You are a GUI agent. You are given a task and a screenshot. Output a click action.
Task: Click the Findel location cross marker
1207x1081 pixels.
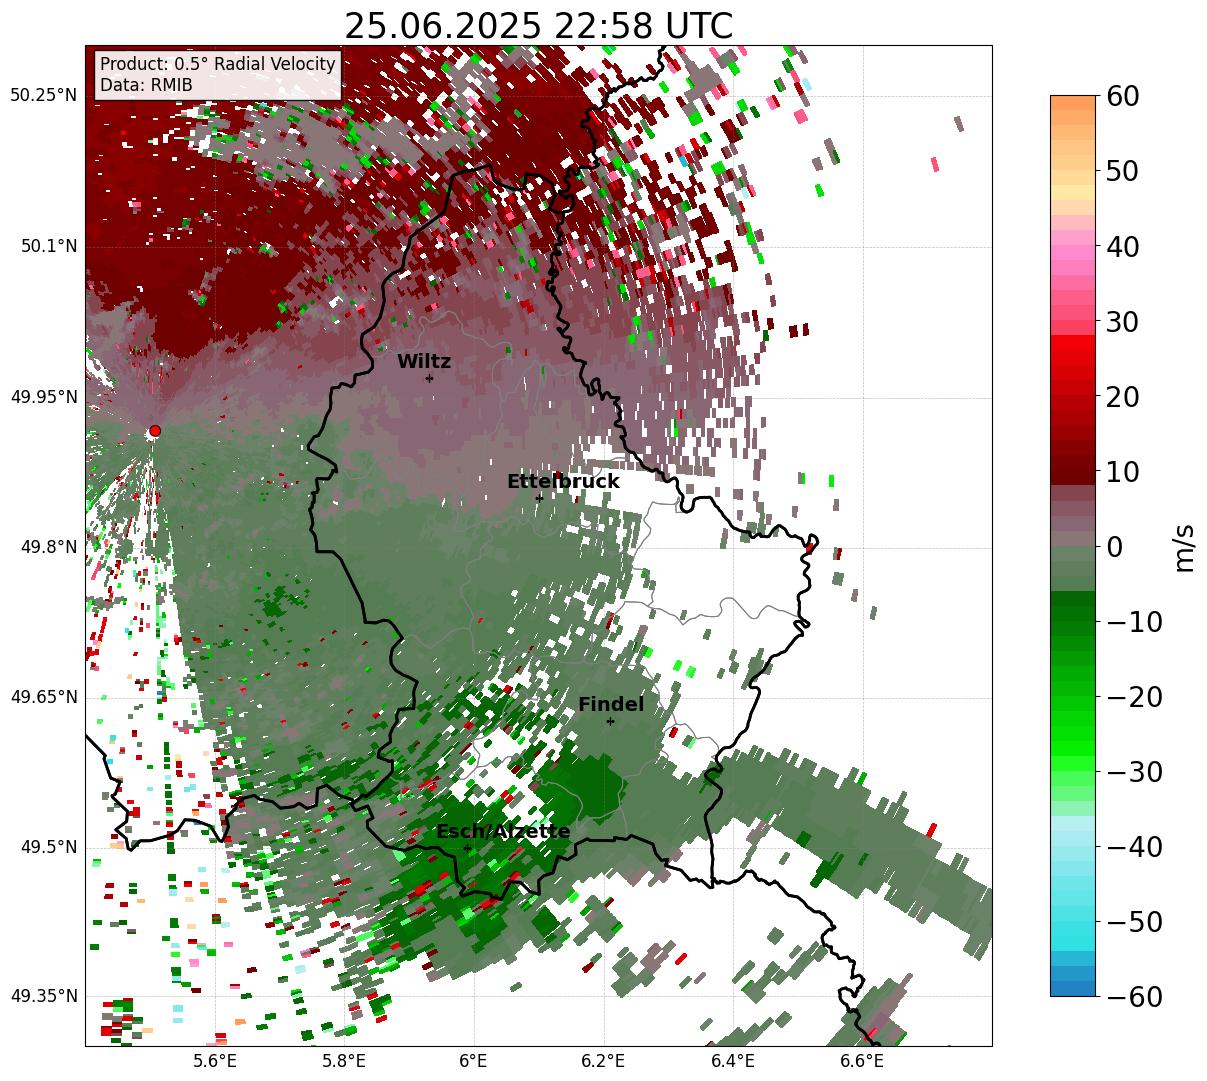(x=610, y=721)
